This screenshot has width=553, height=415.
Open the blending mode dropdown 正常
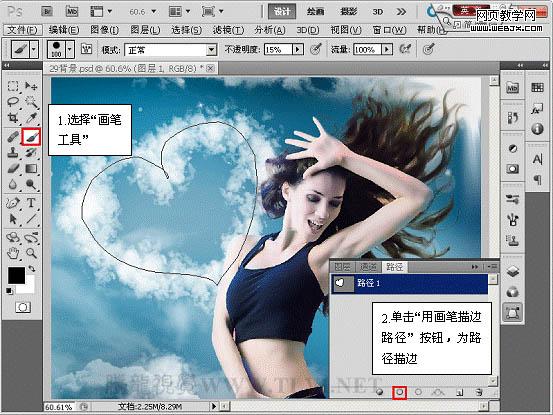[170, 50]
